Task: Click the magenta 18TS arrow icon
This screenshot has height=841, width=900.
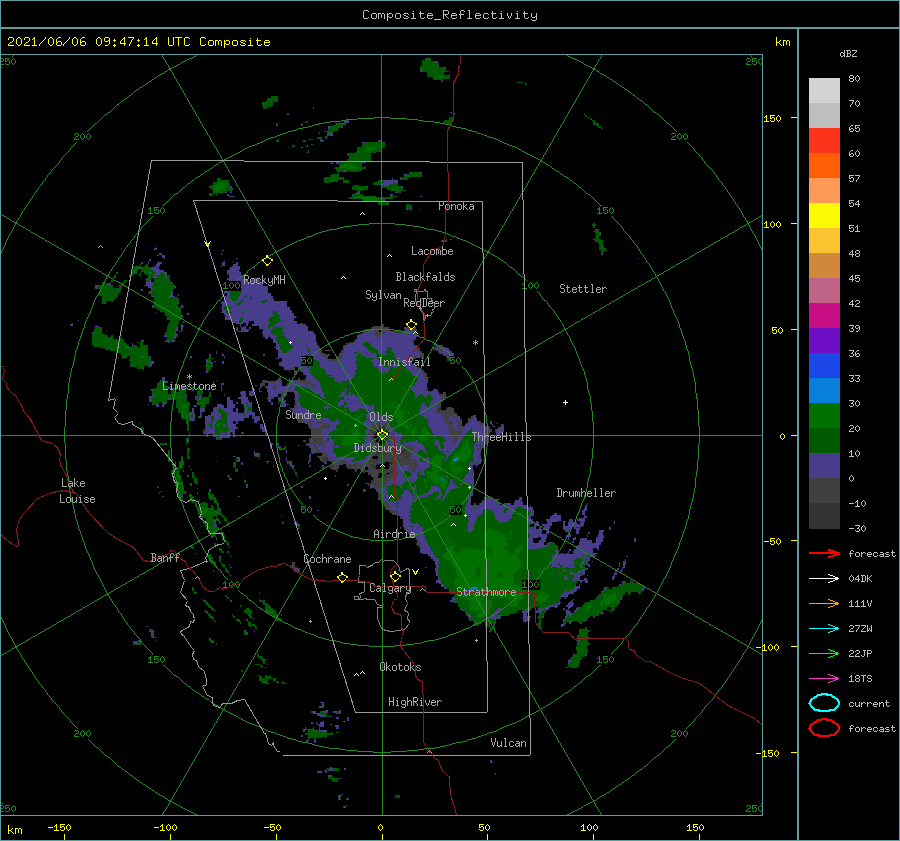Action: [824, 679]
